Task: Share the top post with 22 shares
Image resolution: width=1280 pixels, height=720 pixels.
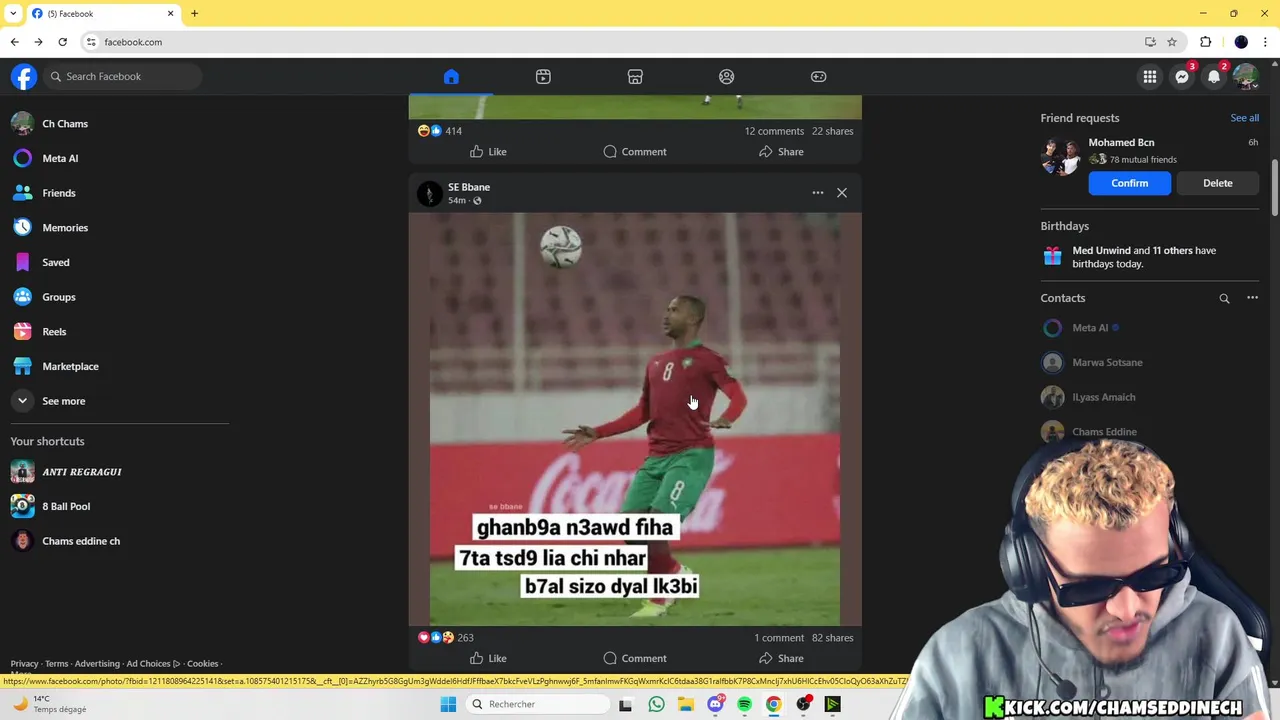Action: (x=781, y=152)
